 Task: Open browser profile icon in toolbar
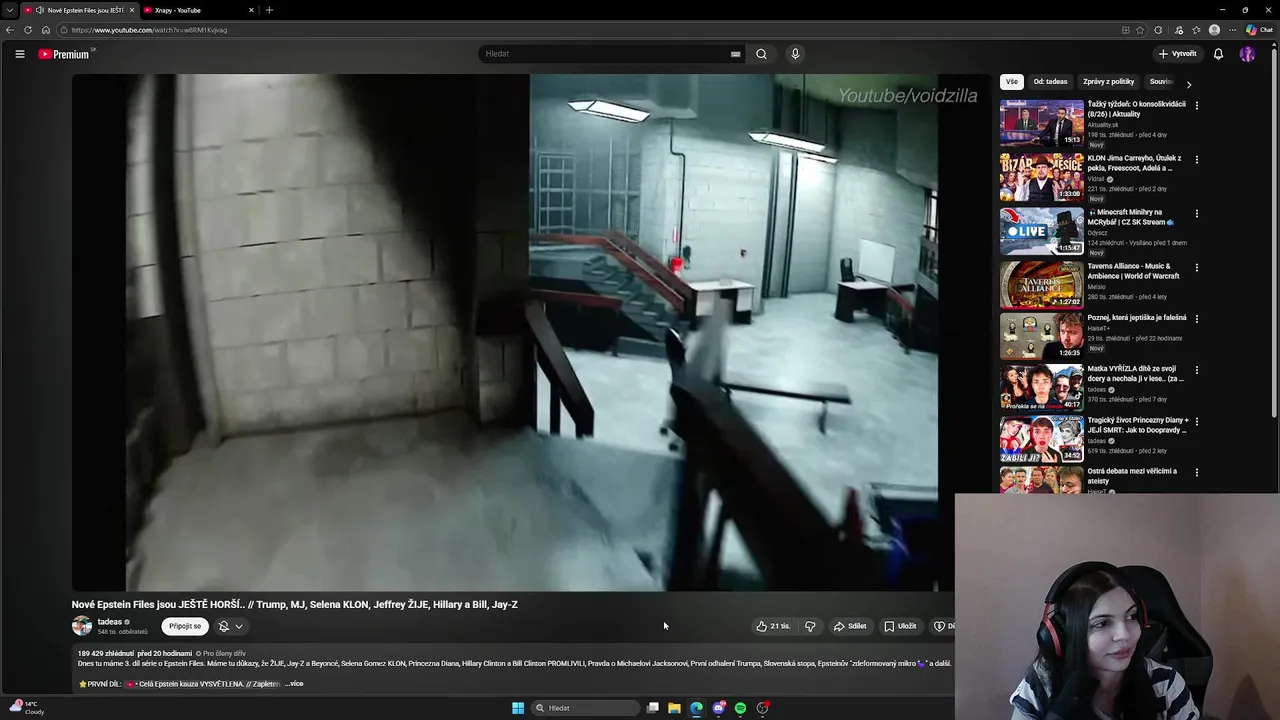coord(1214,30)
